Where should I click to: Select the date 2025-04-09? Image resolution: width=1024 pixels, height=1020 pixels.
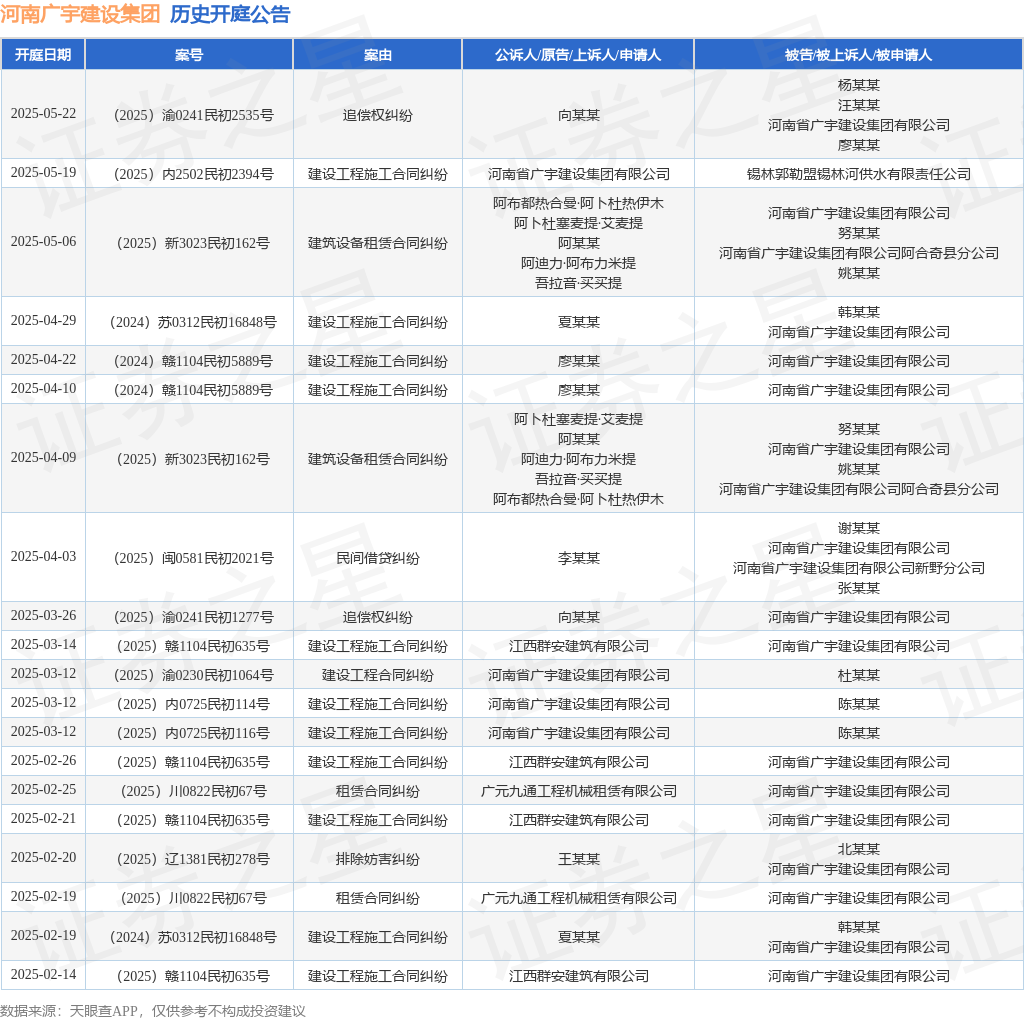(x=43, y=458)
